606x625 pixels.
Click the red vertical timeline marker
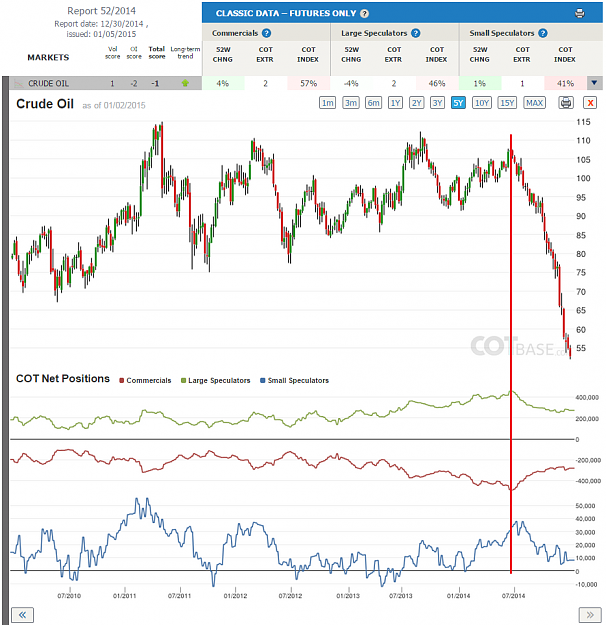[511, 354]
